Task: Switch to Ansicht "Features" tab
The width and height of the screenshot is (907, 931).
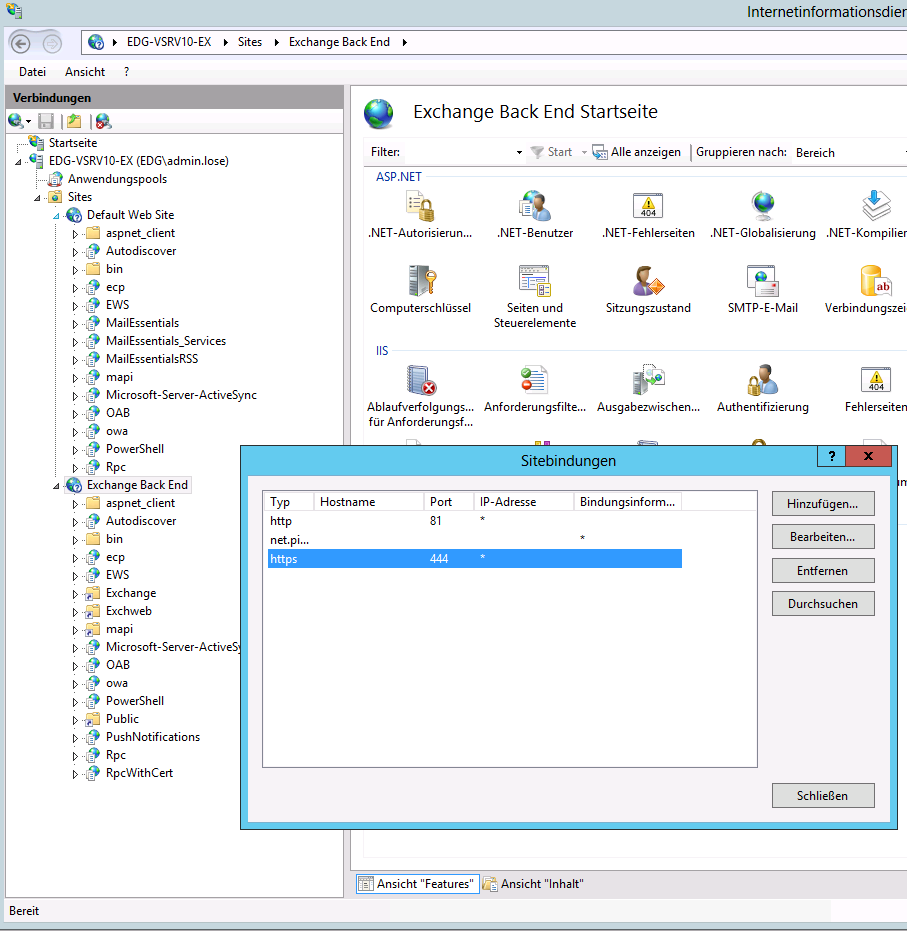Action: click(x=417, y=884)
